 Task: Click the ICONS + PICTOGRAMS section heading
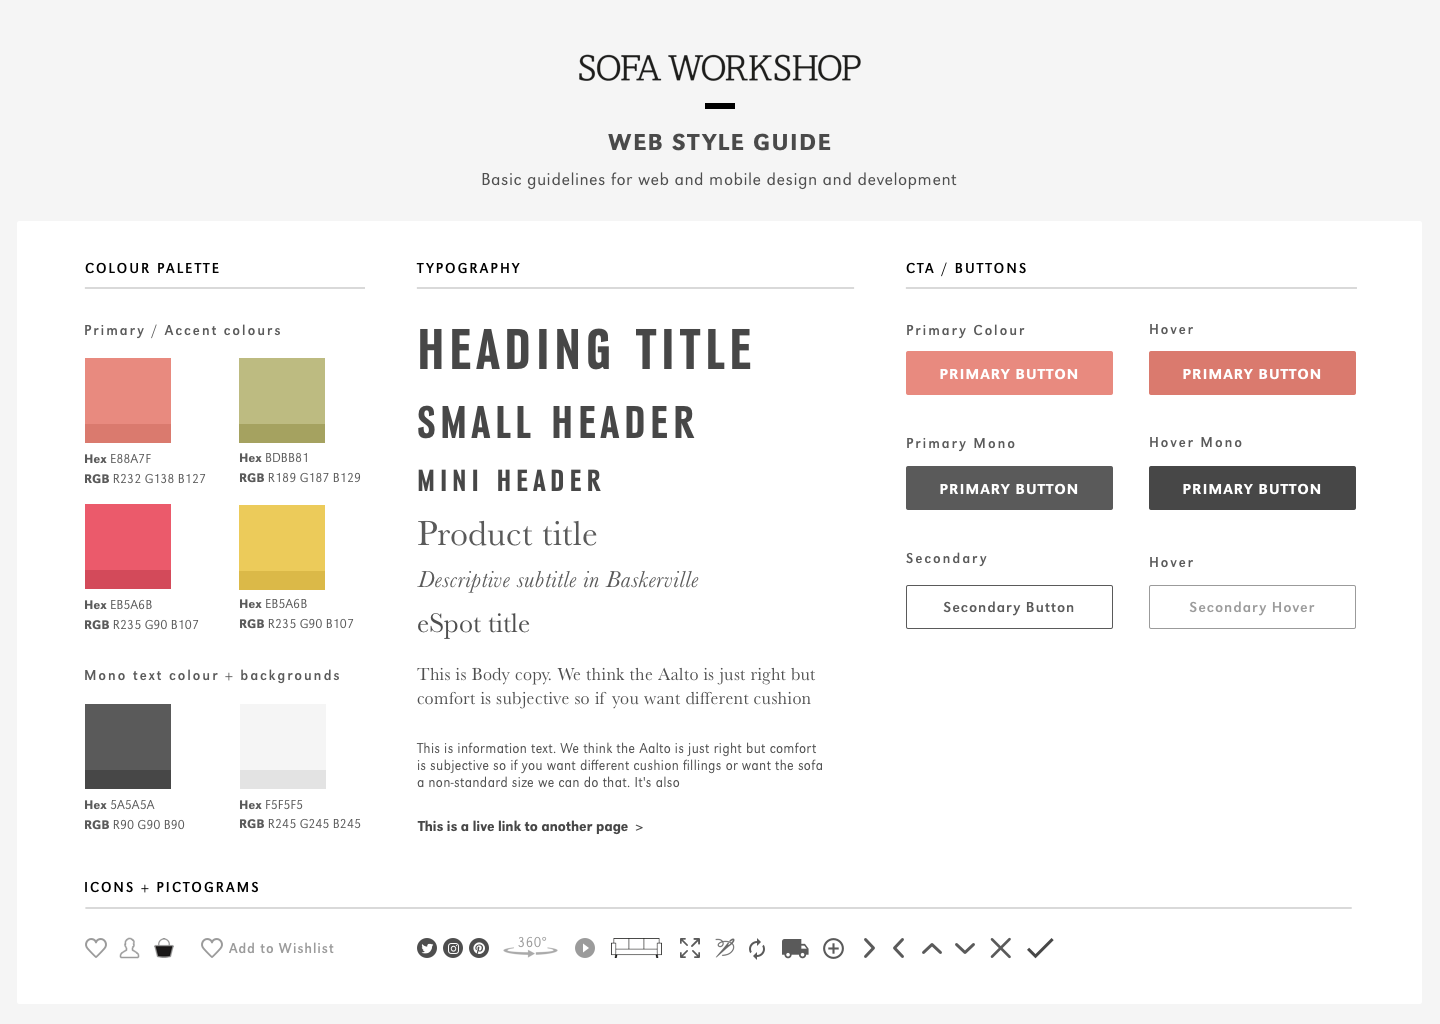click(x=172, y=887)
